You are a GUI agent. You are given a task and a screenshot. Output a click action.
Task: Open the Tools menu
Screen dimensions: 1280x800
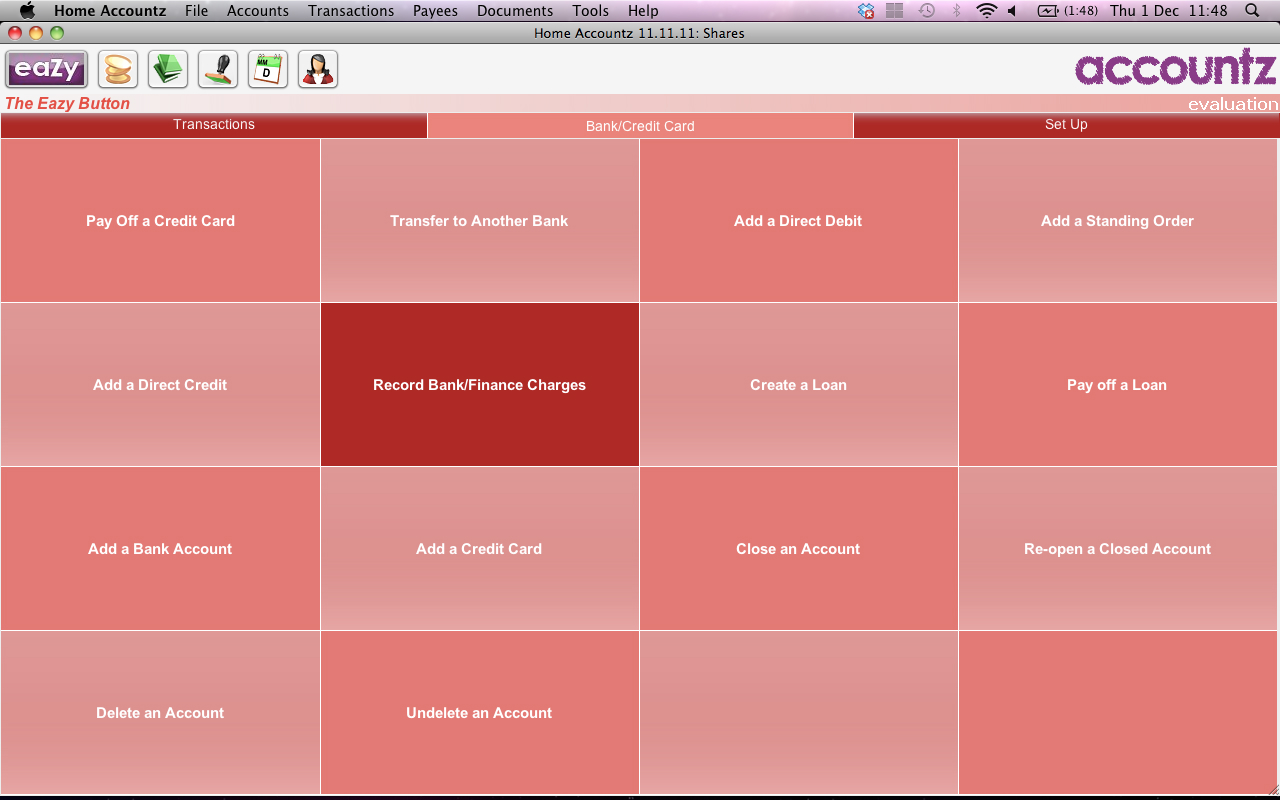pyautogui.click(x=590, y=11)
